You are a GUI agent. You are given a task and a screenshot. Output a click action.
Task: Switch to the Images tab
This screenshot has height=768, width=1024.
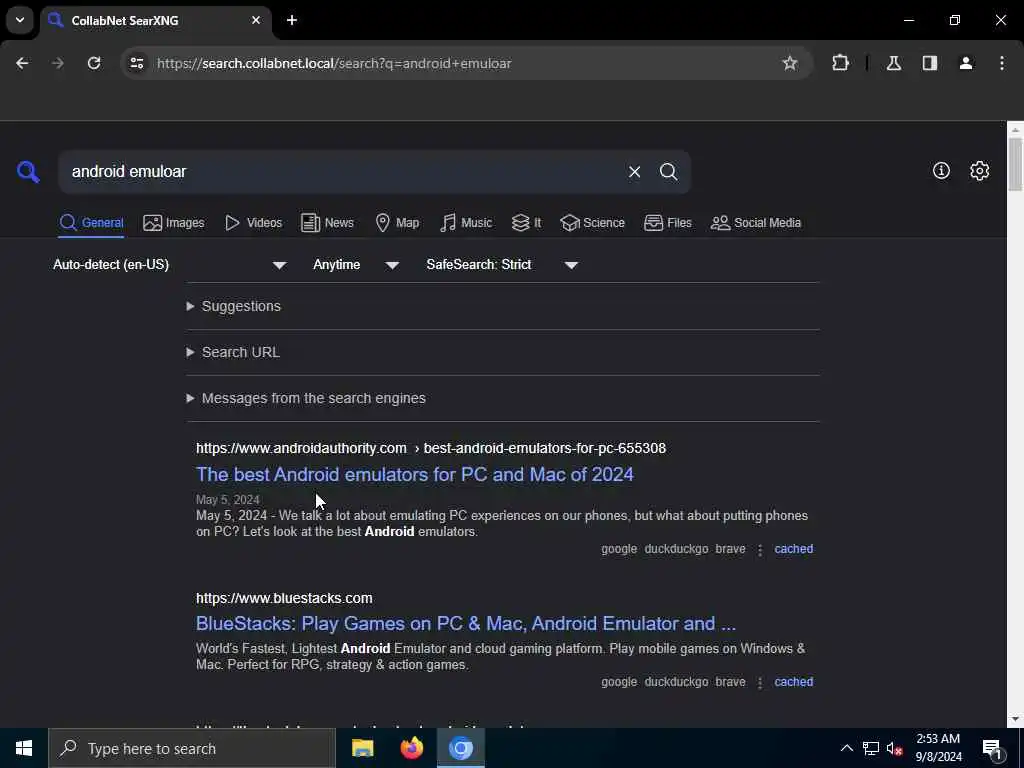click(174, 223)
